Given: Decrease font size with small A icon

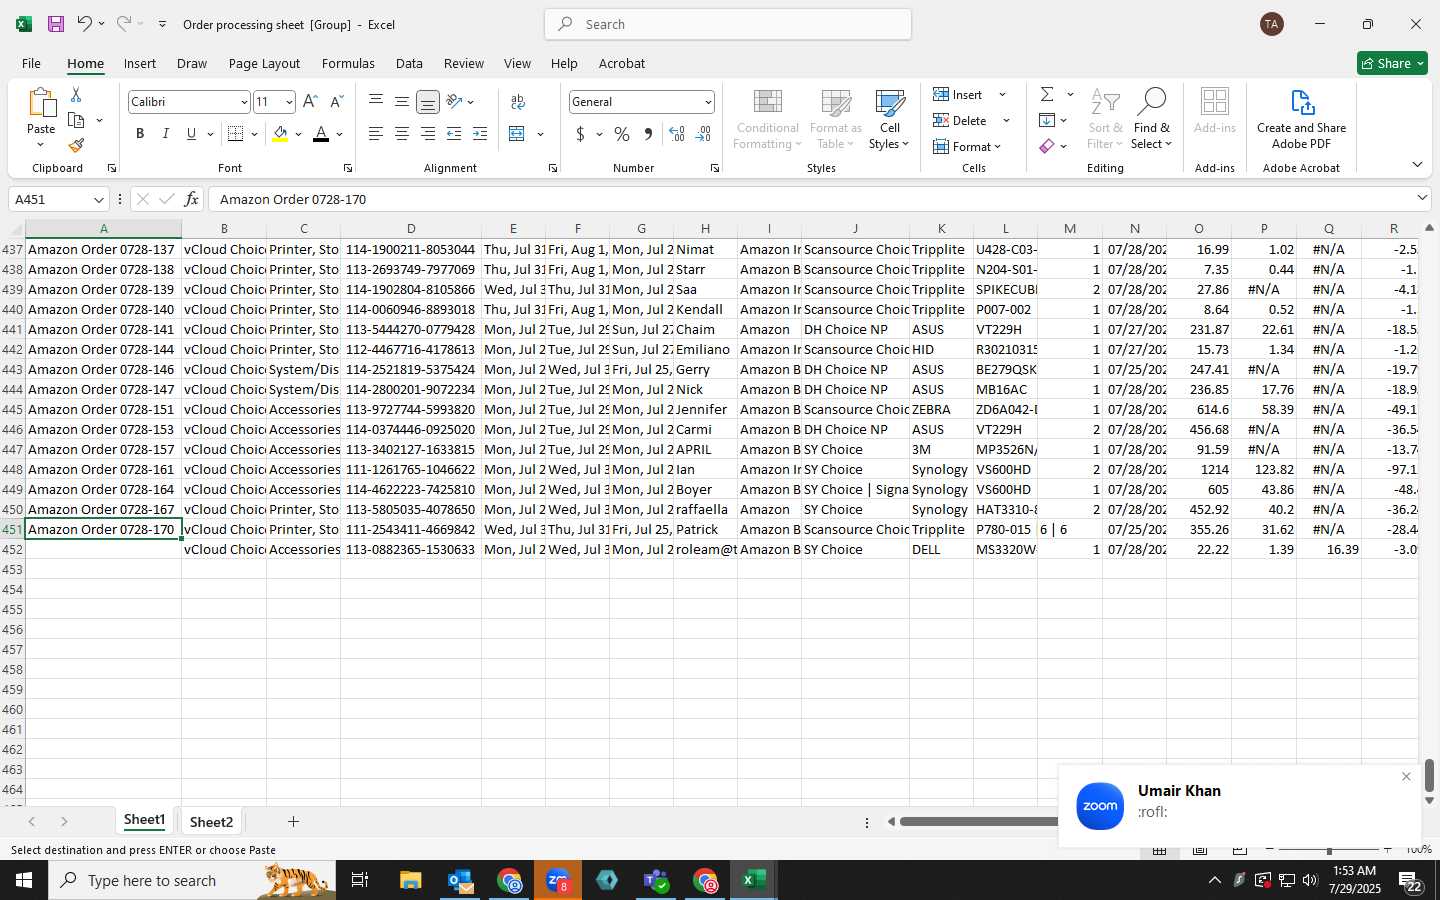Looking at the screenshot, I should coord(336,102).
